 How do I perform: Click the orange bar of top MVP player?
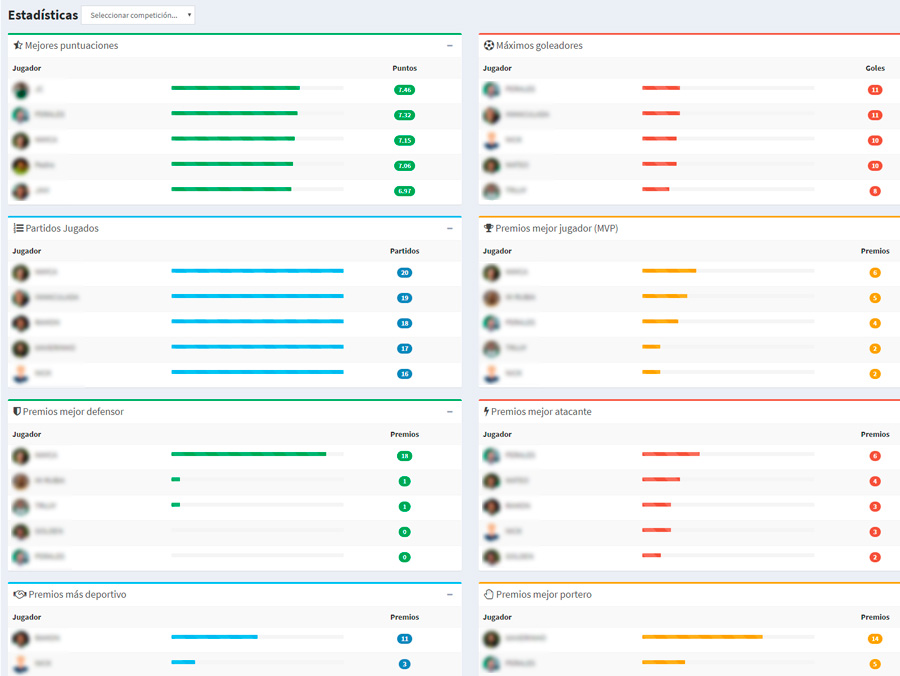[669, 271]
